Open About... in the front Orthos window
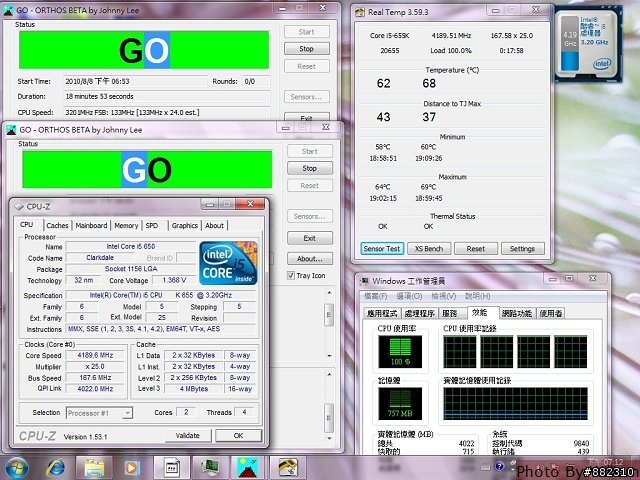640x480 pixels. tap(309, 259)
